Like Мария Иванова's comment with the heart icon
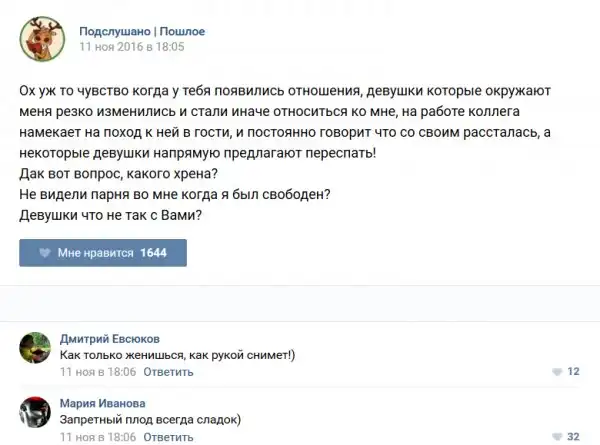The height and width of the screenshot is (445, 600). (x=557, y=437)
